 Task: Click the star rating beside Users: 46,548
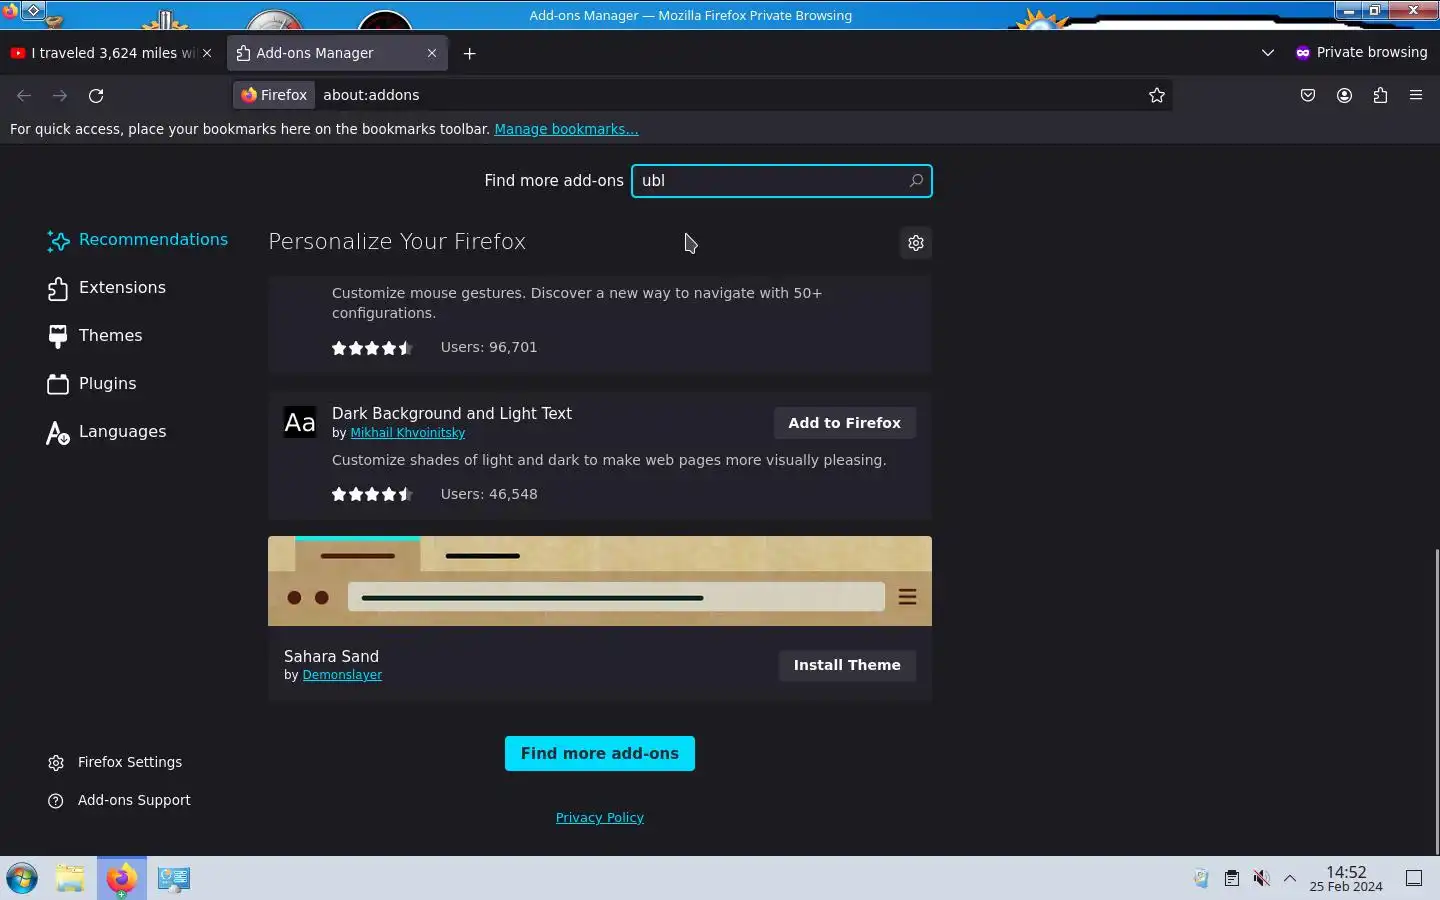tap(372, 494)
